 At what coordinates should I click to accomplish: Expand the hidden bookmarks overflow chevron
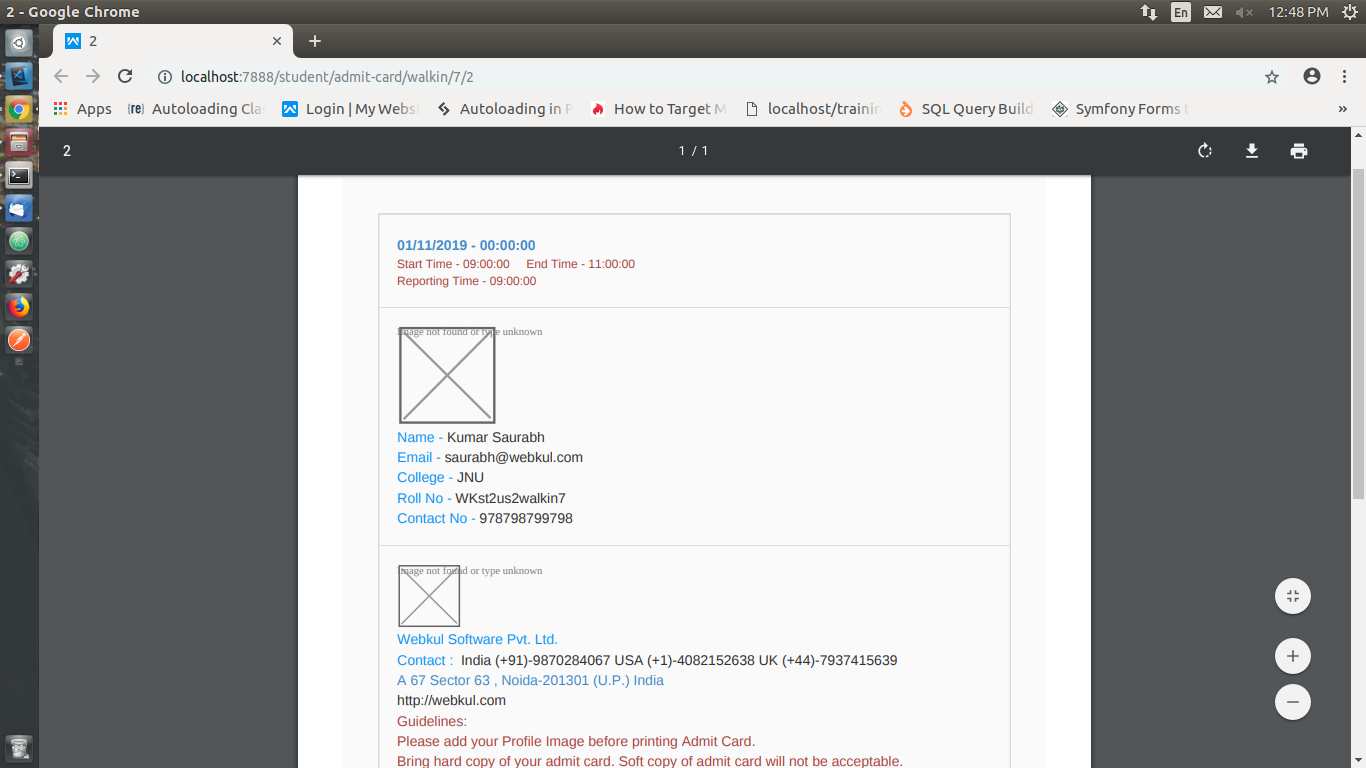tap(1342, 109)
